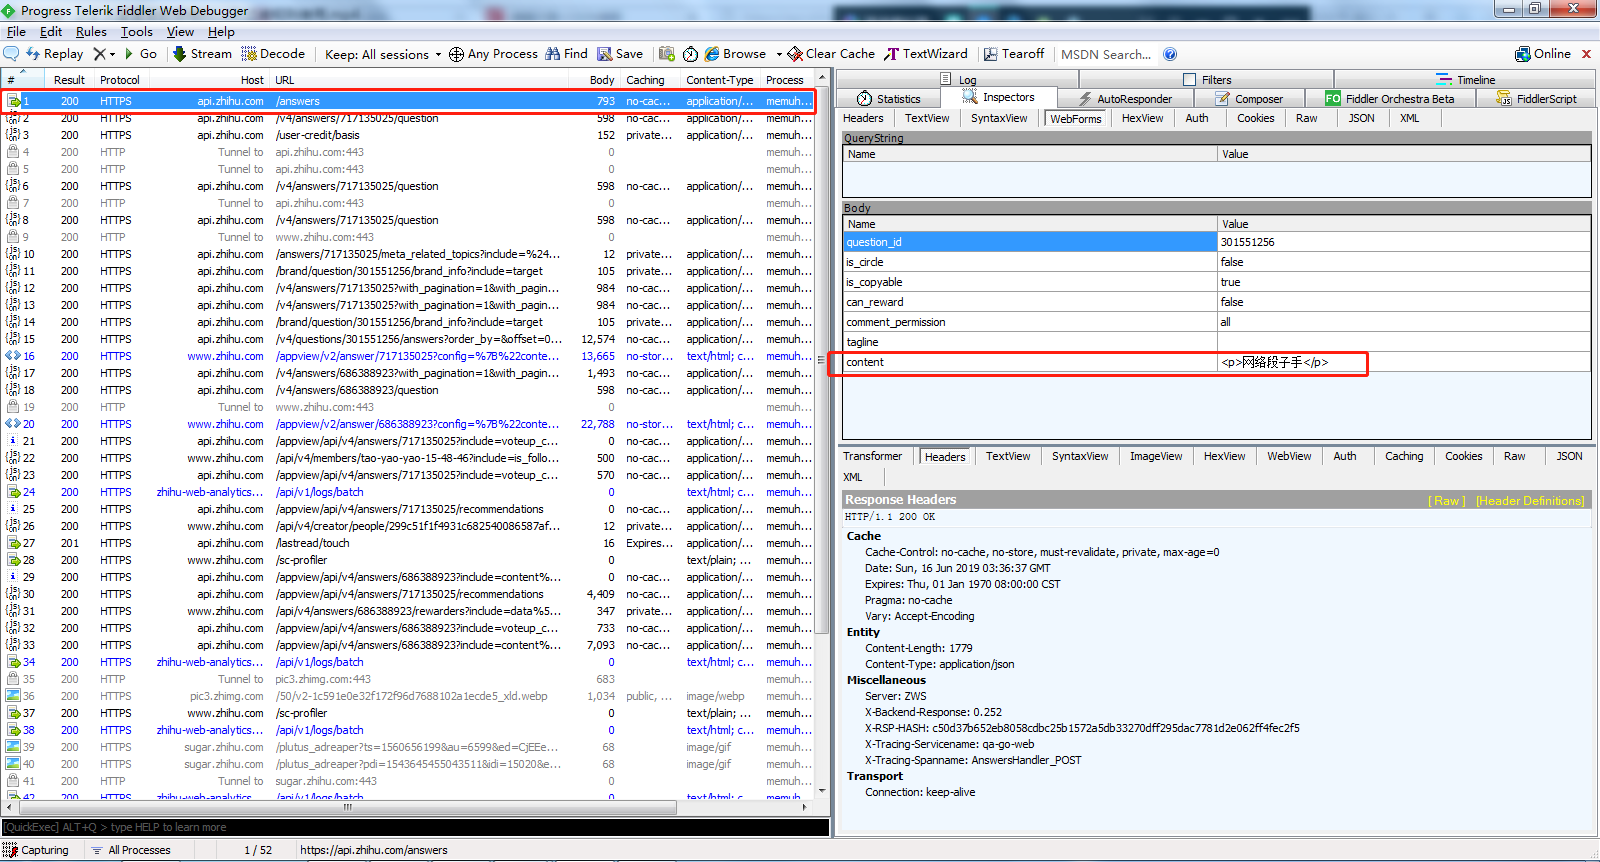Toggle Capturing in the status bar
1600x862 pixels.
pyautogui.click(x=36, y=850)
